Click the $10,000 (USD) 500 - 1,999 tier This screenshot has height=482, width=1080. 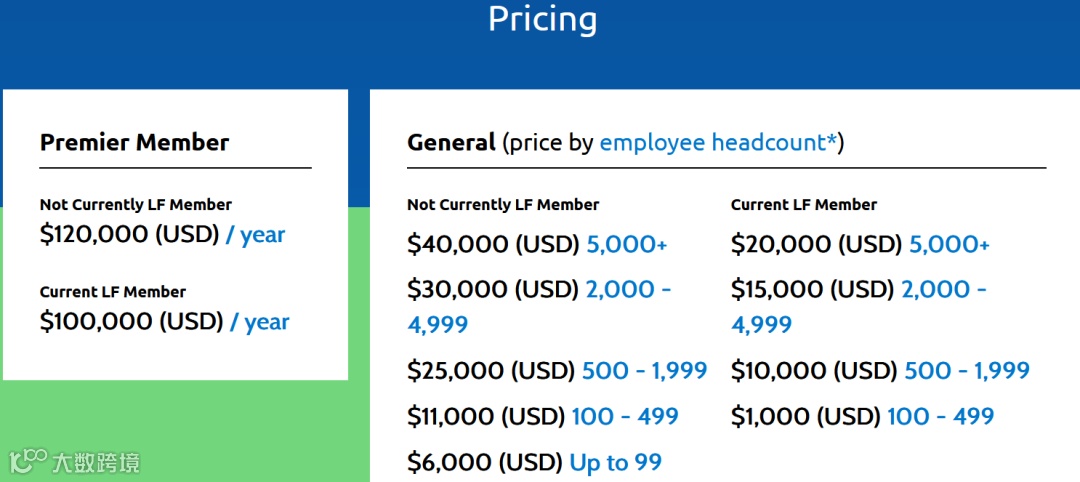point(880,371)
